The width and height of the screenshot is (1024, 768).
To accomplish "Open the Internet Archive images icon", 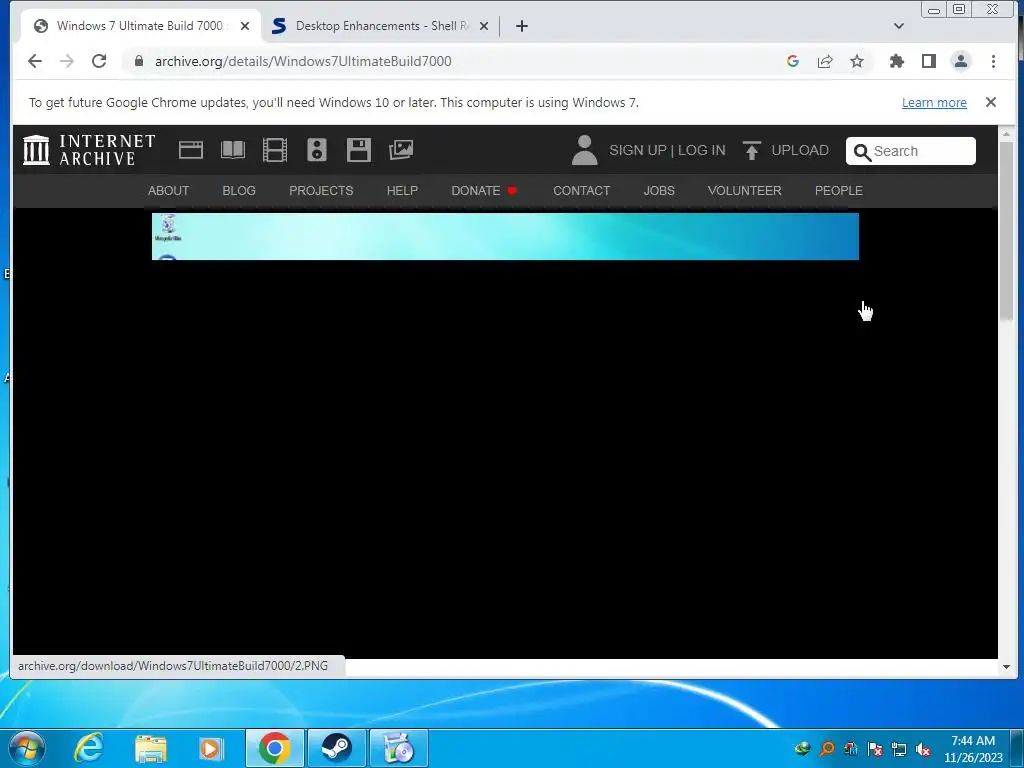I will [401, 150].
